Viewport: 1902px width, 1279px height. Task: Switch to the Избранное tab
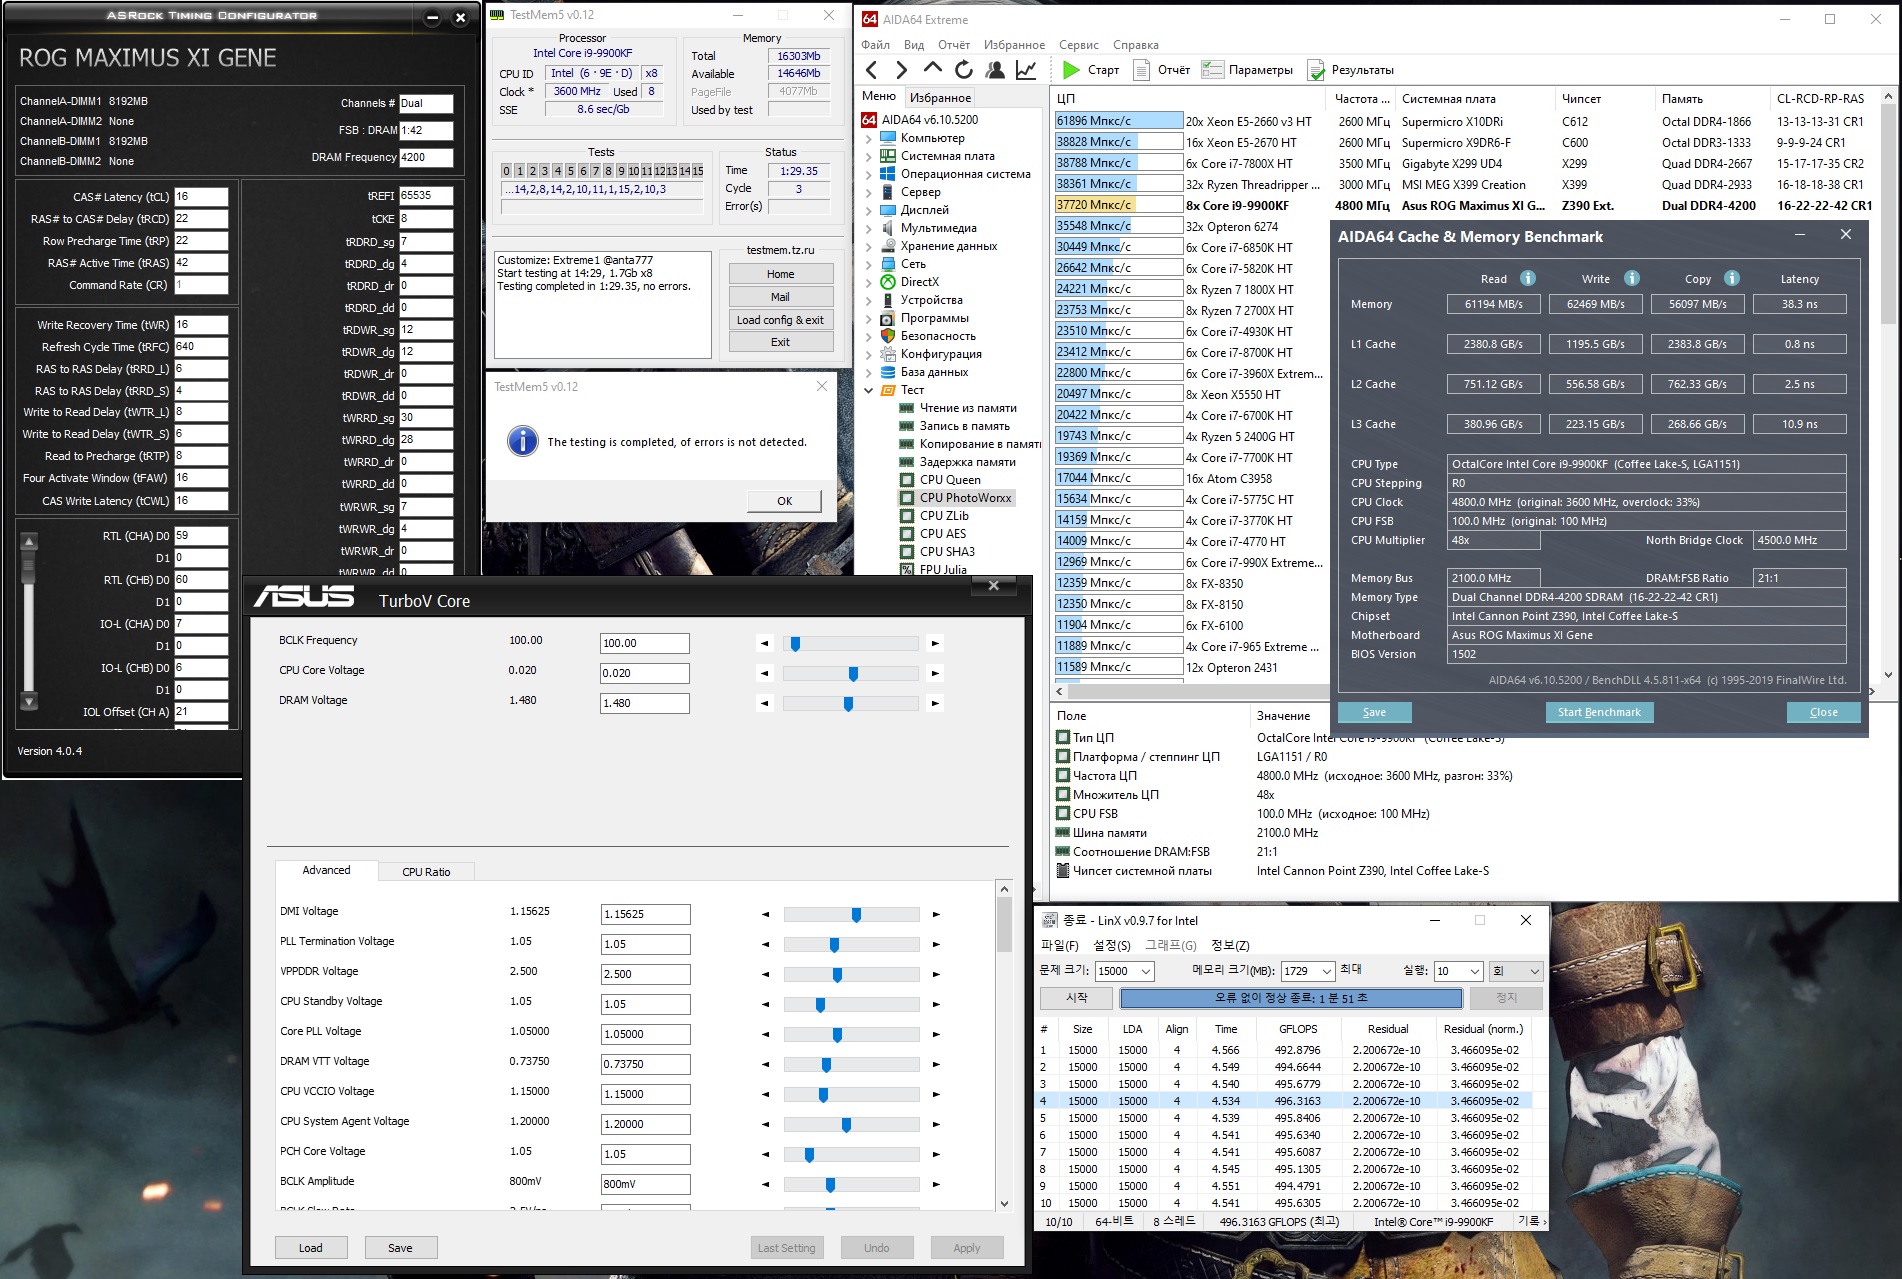point(940,97)
